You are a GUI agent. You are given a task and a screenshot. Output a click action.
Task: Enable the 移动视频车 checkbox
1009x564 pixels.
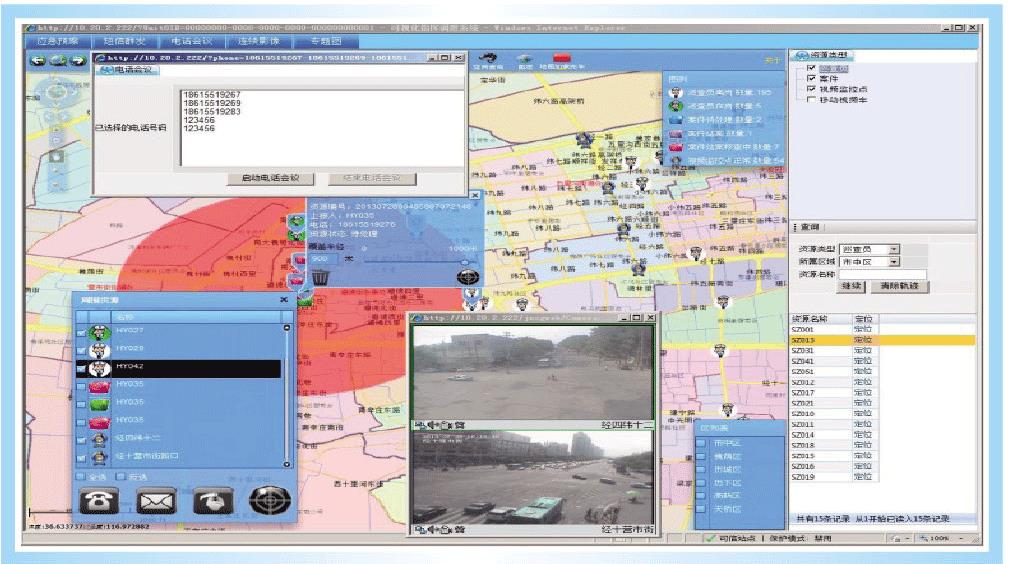(811, 99)
